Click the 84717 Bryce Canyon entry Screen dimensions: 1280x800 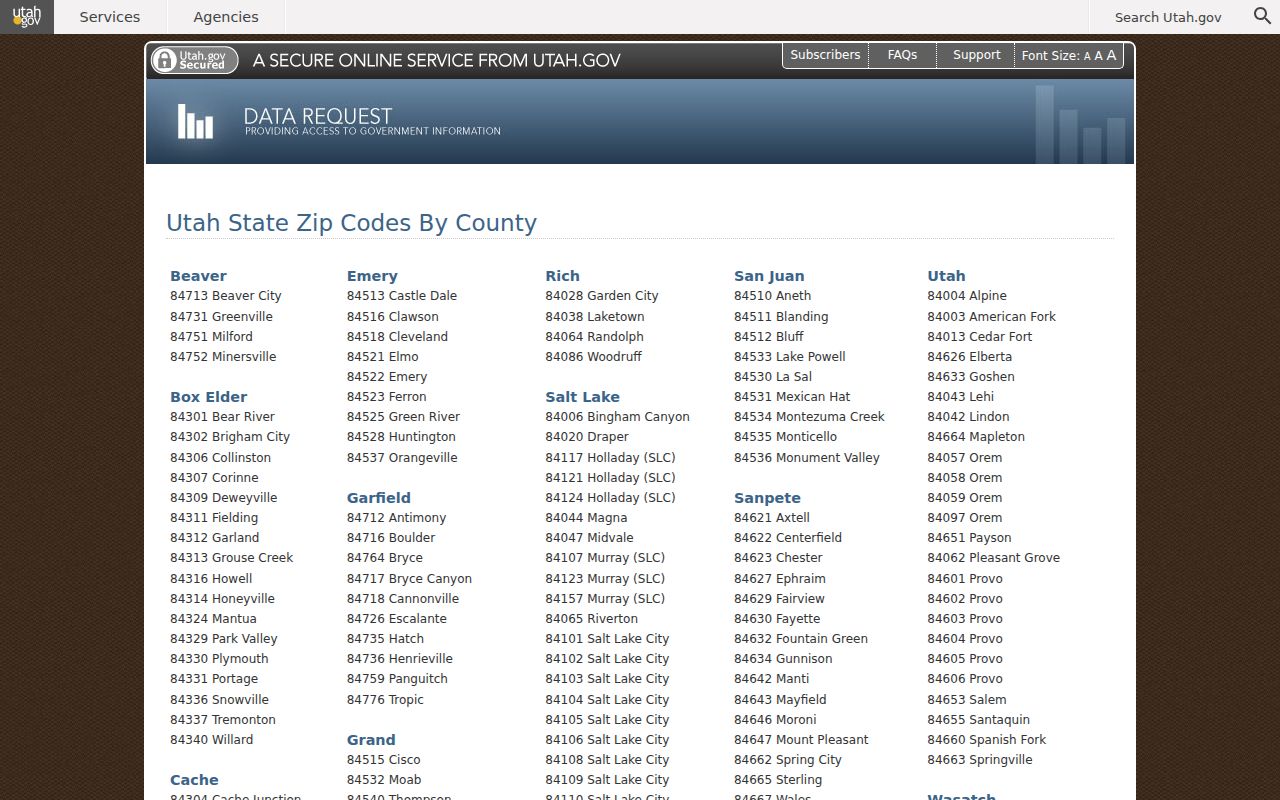[x=409, y=578]
